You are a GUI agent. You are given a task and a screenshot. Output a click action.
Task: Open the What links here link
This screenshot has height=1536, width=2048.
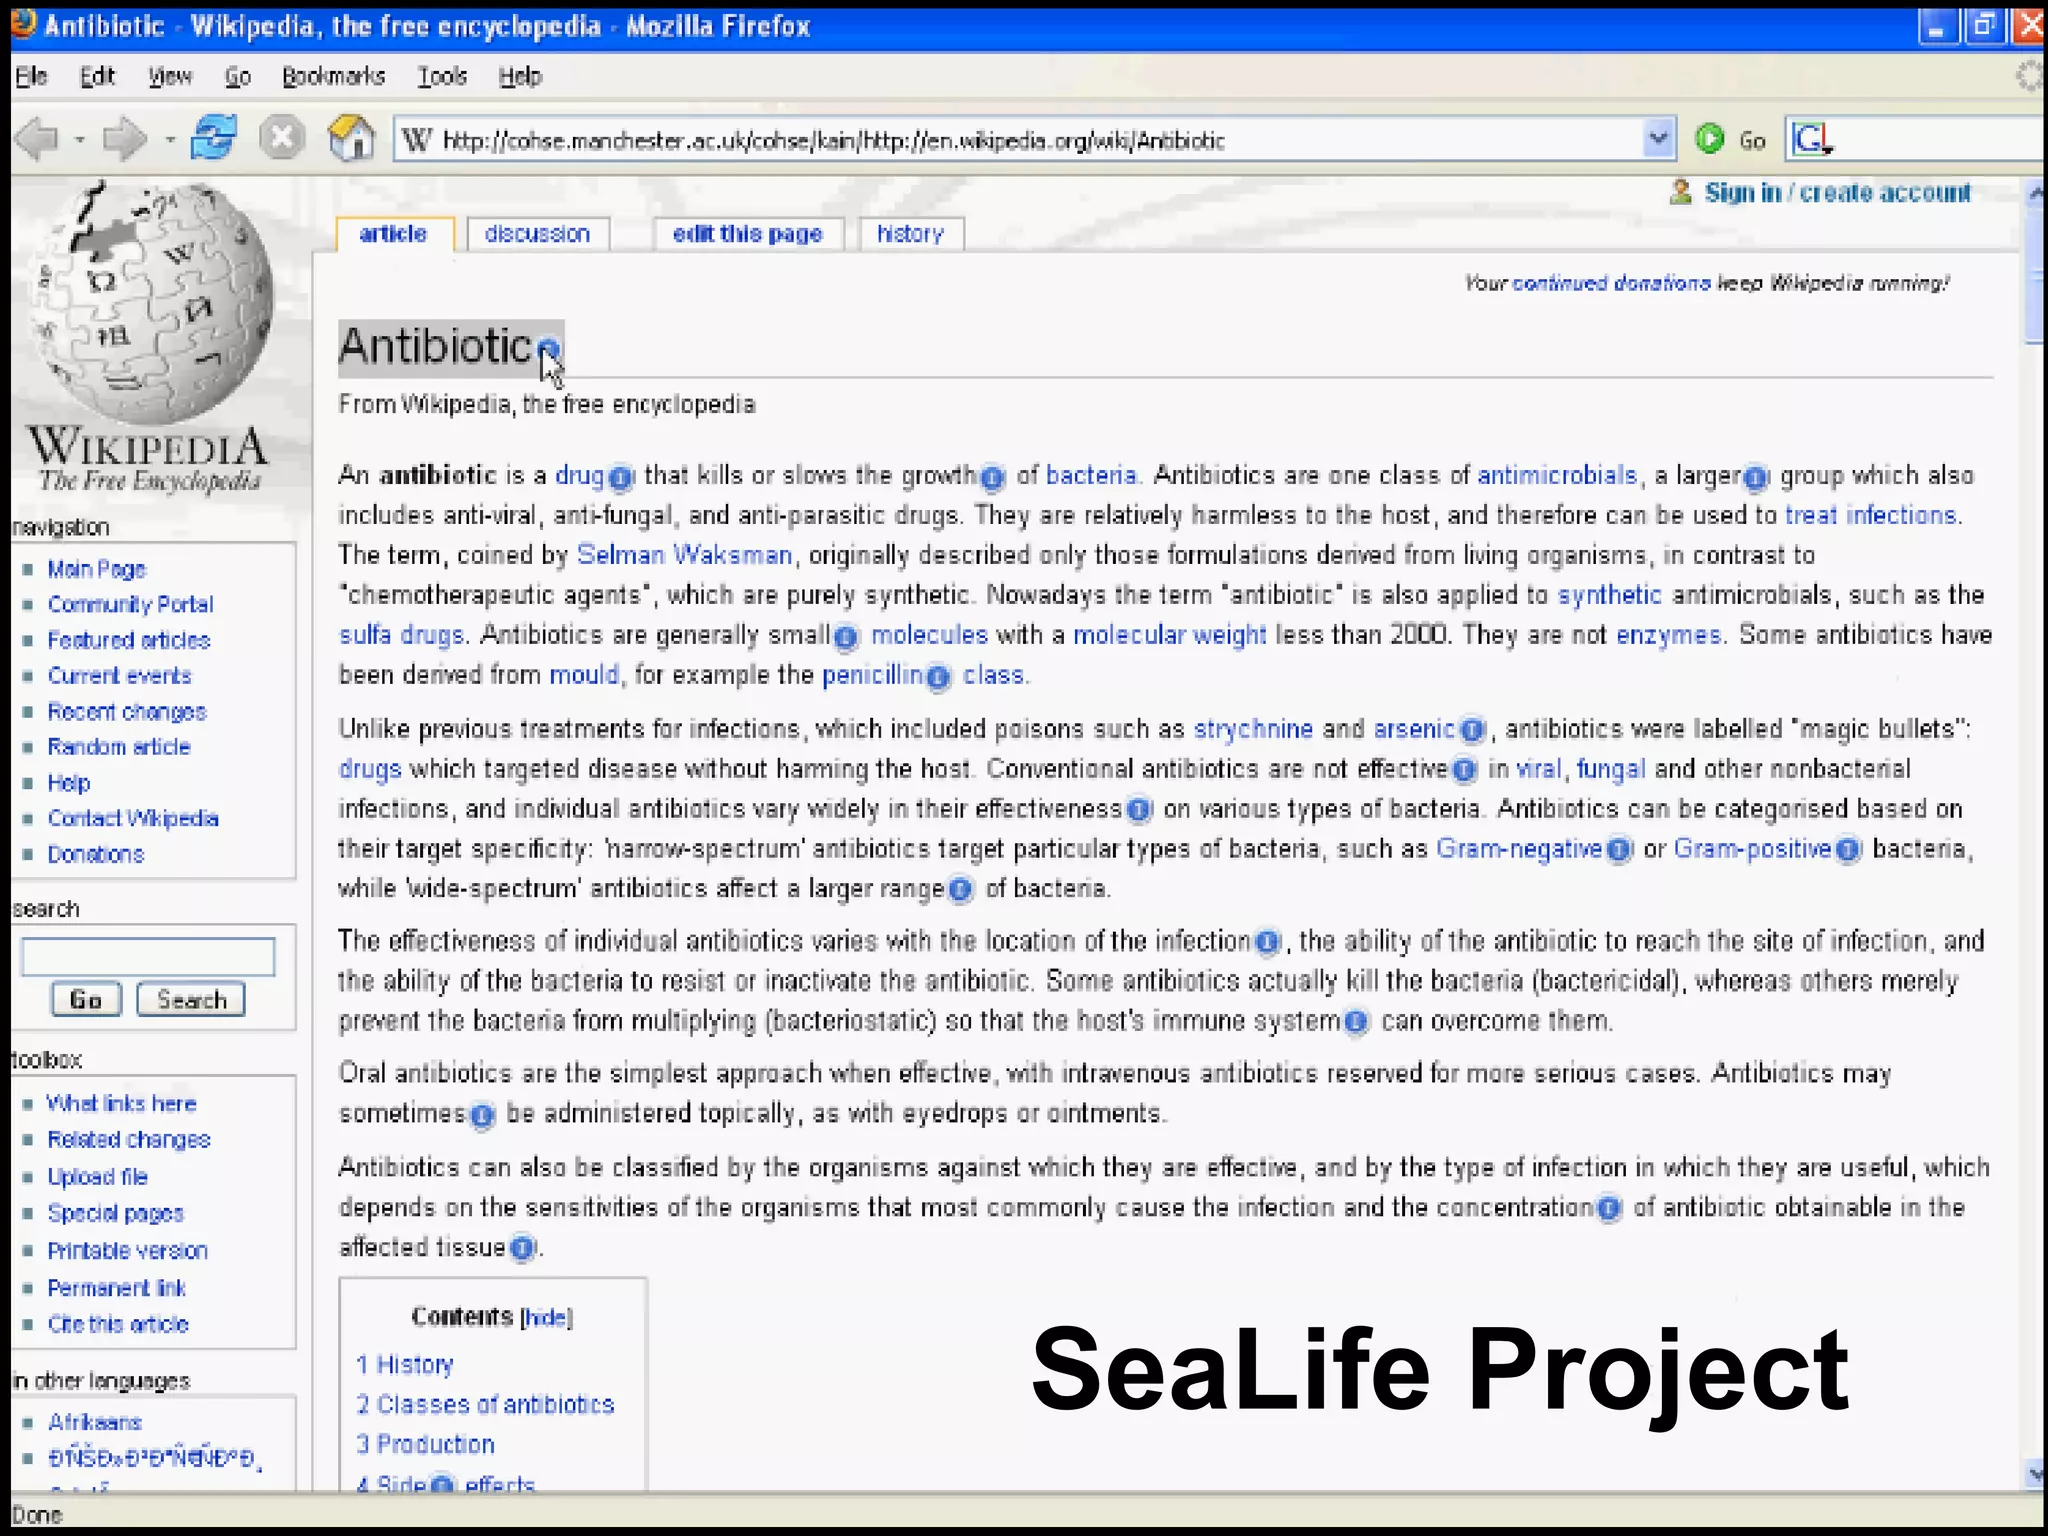coord(121,1104)
